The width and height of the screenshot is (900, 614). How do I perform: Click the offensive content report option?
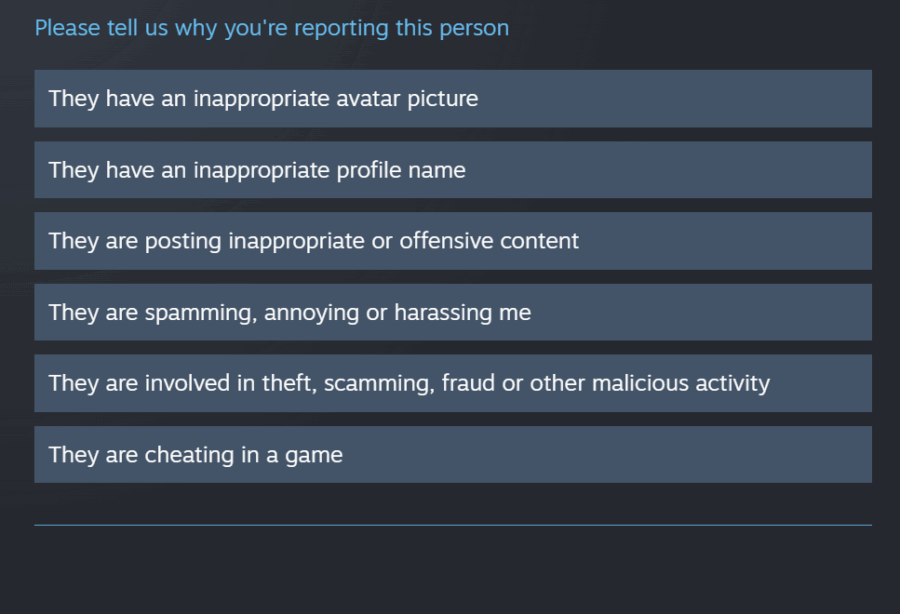pos(452,241)
